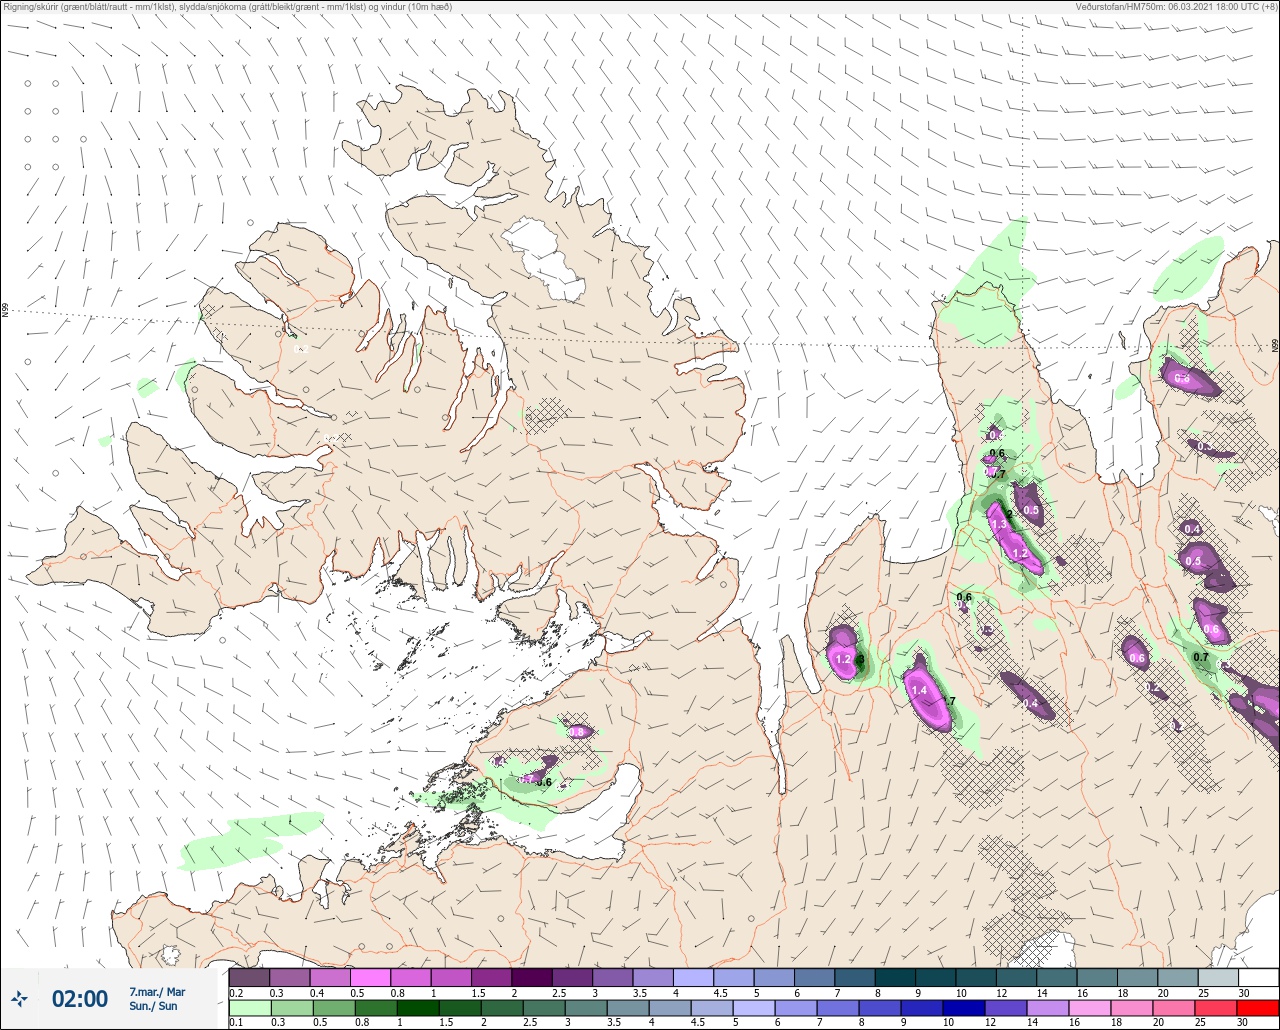1280x1030 pixels.
Task: Click the 02:00 forecast time label
Action: 79,998
